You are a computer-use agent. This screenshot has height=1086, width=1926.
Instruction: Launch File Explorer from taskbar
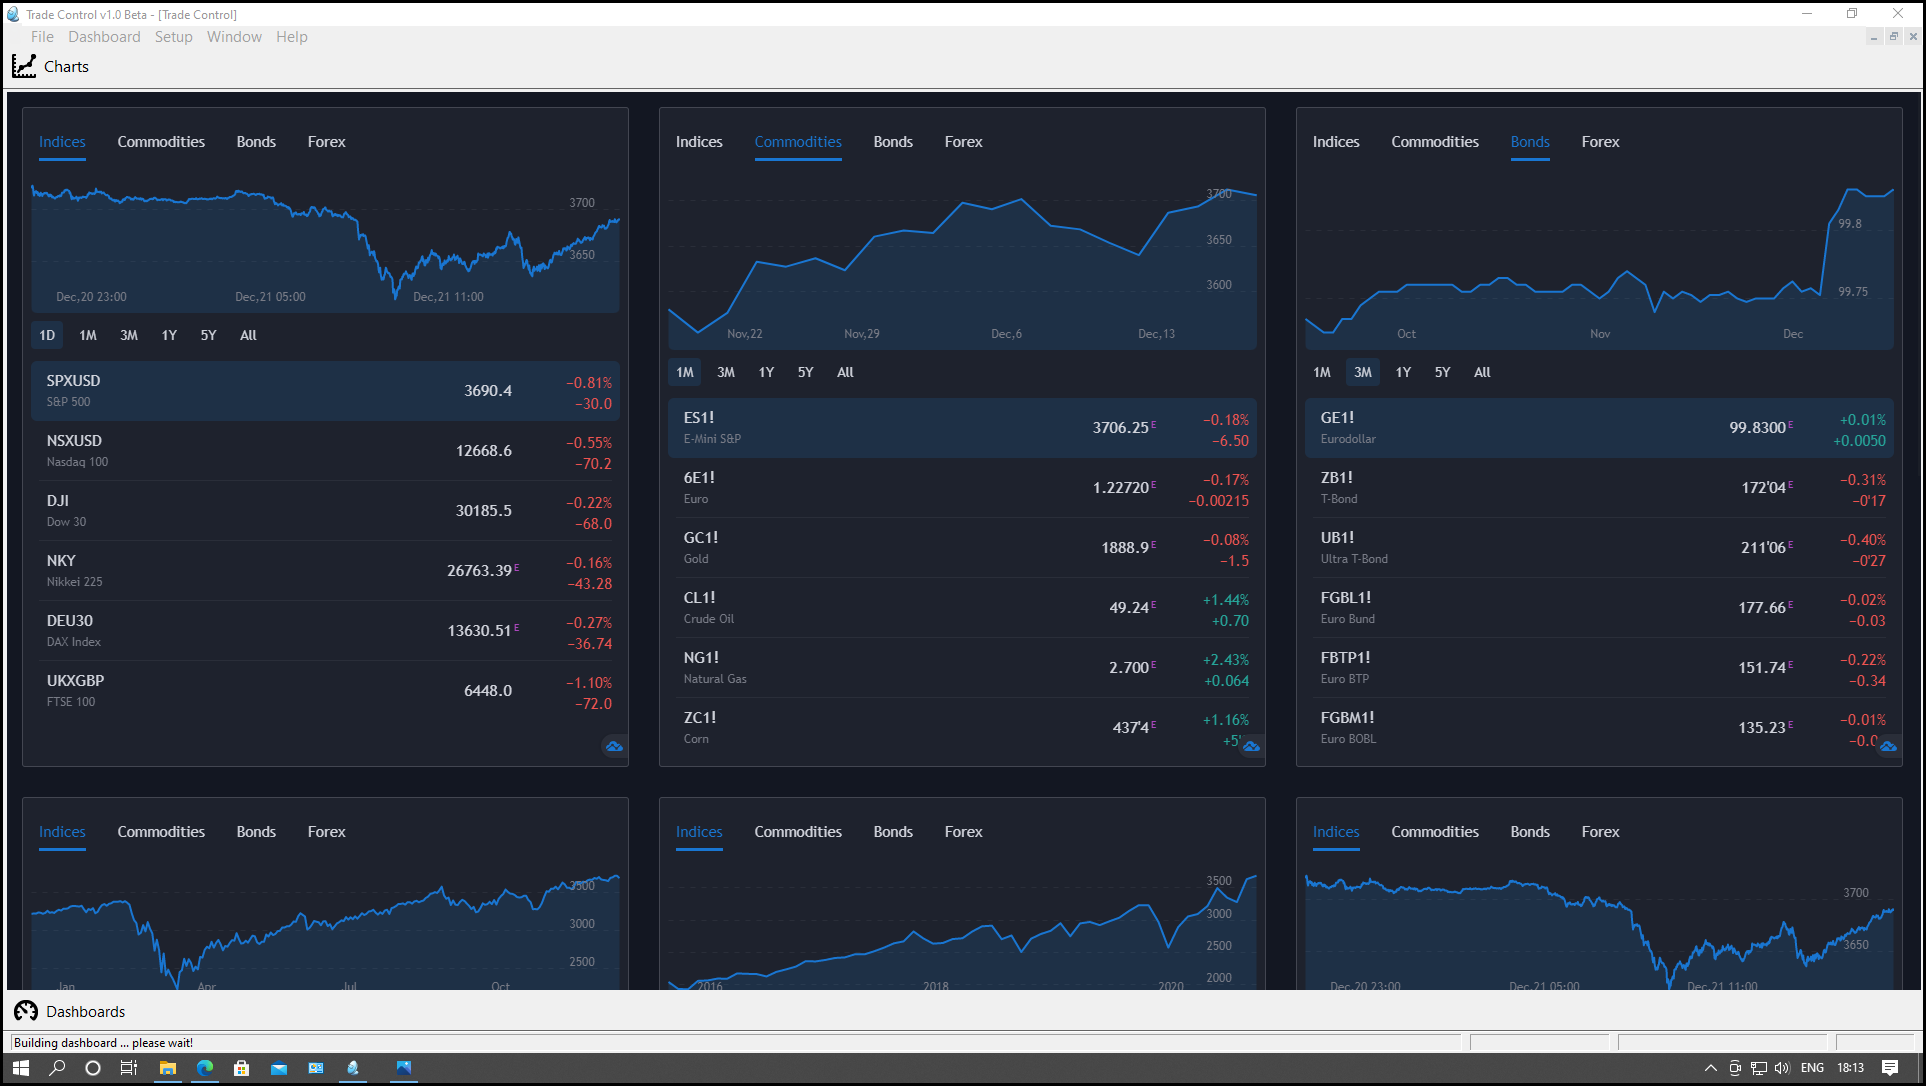point(167,1068)
